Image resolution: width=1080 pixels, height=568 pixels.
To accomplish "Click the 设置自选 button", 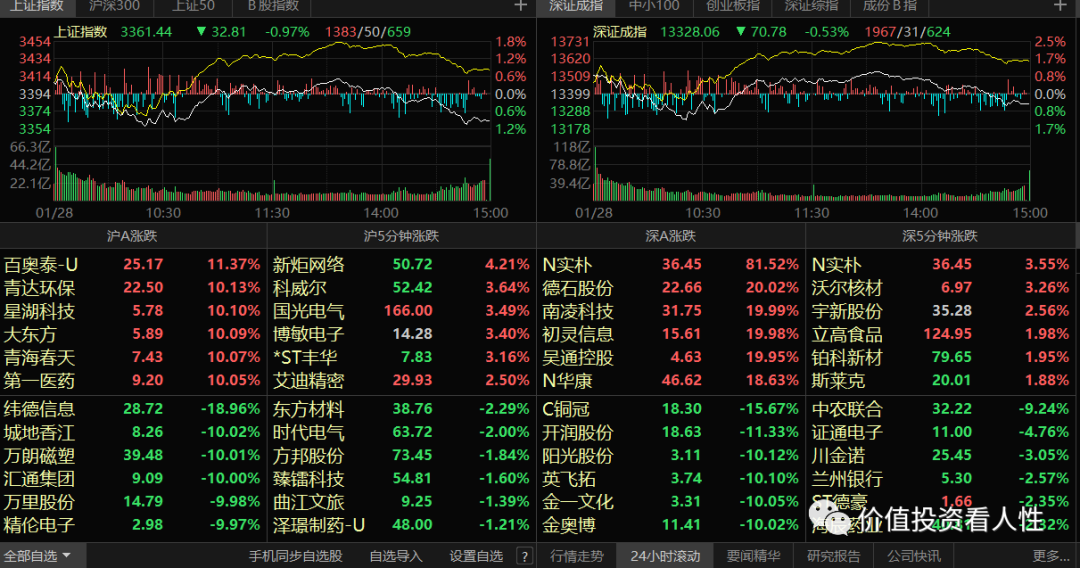I will pos(476,556).
